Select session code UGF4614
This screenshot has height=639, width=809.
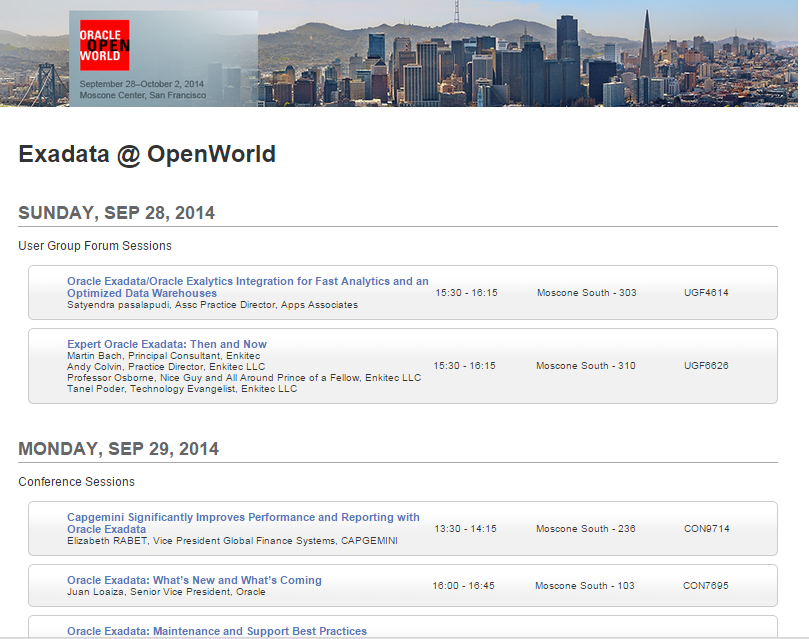click(706, 292)
